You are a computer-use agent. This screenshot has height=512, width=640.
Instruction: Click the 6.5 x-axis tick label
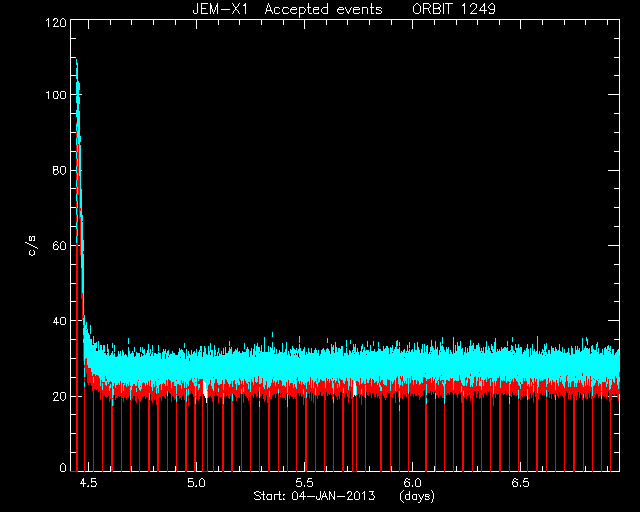tap(520, 483)
